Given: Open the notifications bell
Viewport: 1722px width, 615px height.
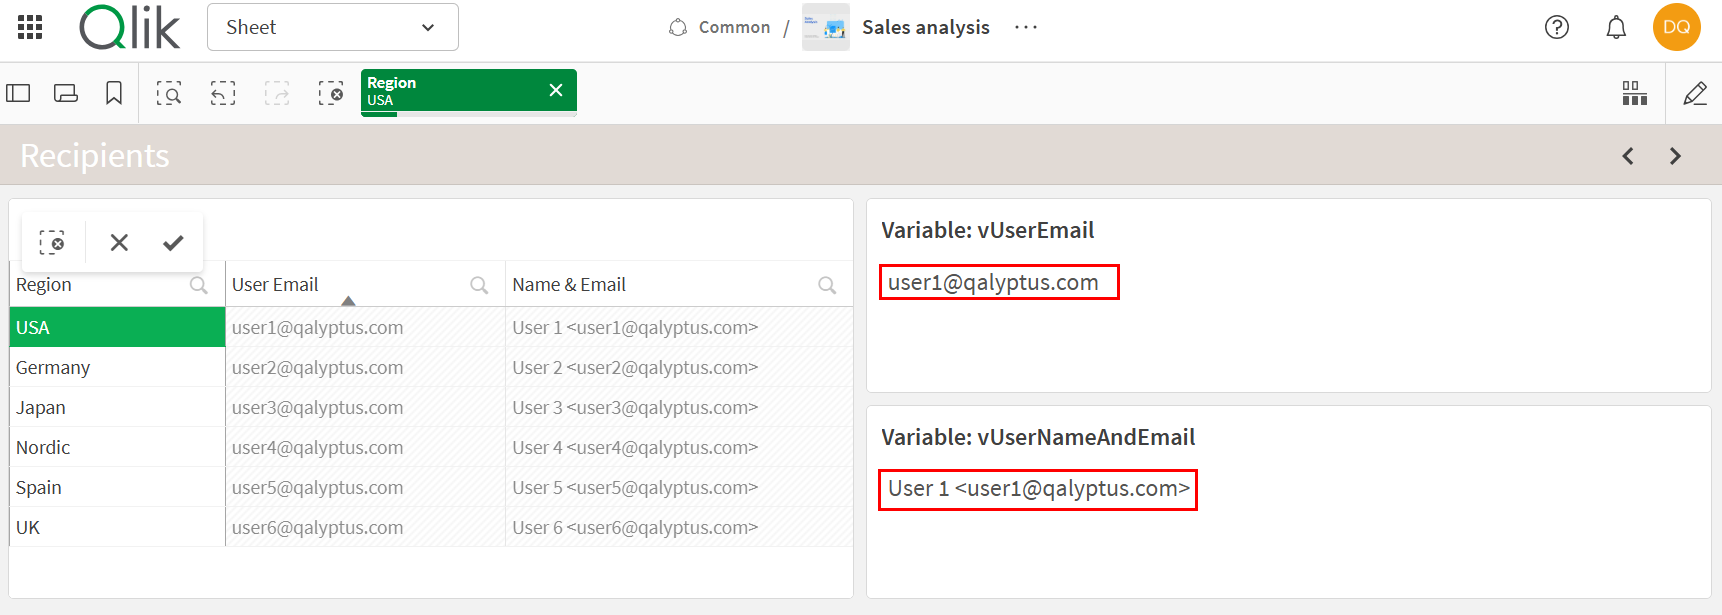Looking at the screenshot, I should pos(1616,27).
